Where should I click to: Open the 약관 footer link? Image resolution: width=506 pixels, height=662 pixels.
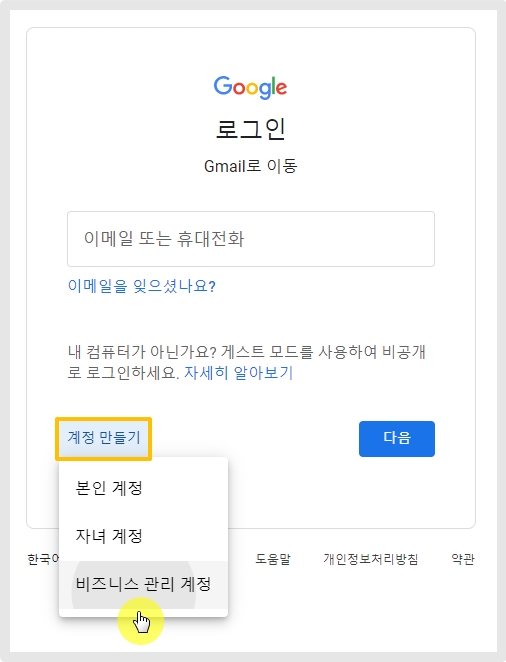(463, 559)
